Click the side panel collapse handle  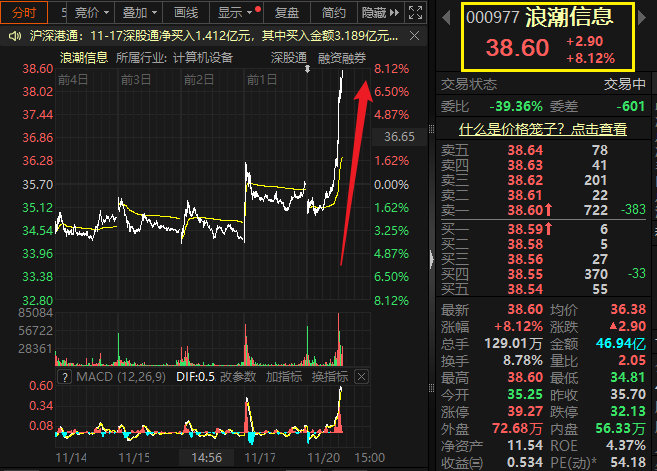click(432, 259)
